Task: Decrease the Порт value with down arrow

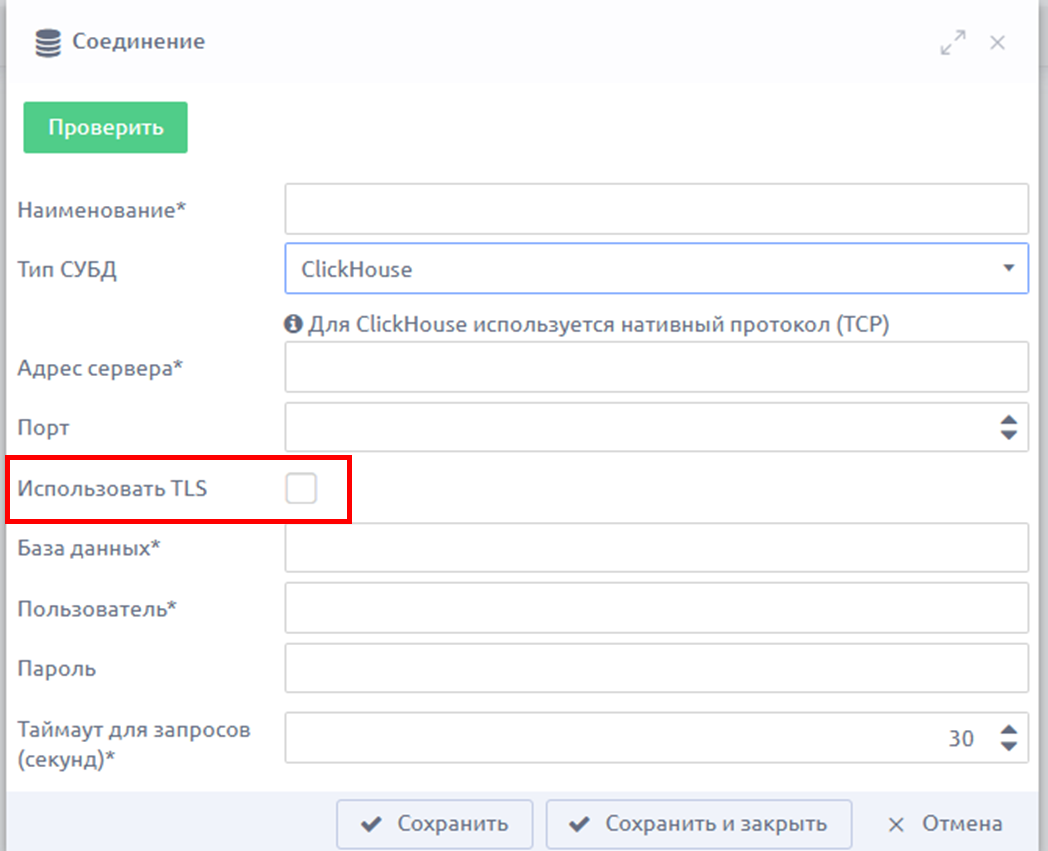Action: click(1008, 435)
